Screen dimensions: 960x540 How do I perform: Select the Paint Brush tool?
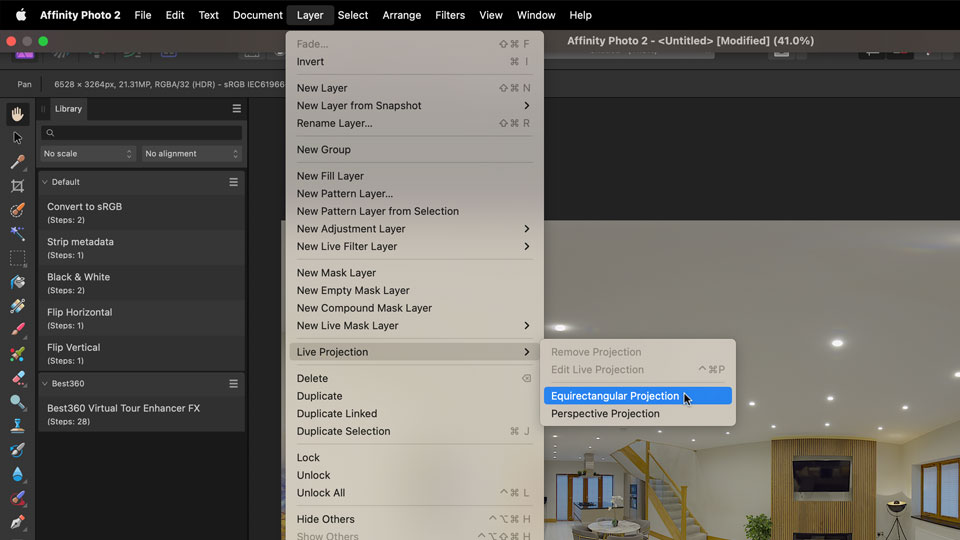coord(17,329)
